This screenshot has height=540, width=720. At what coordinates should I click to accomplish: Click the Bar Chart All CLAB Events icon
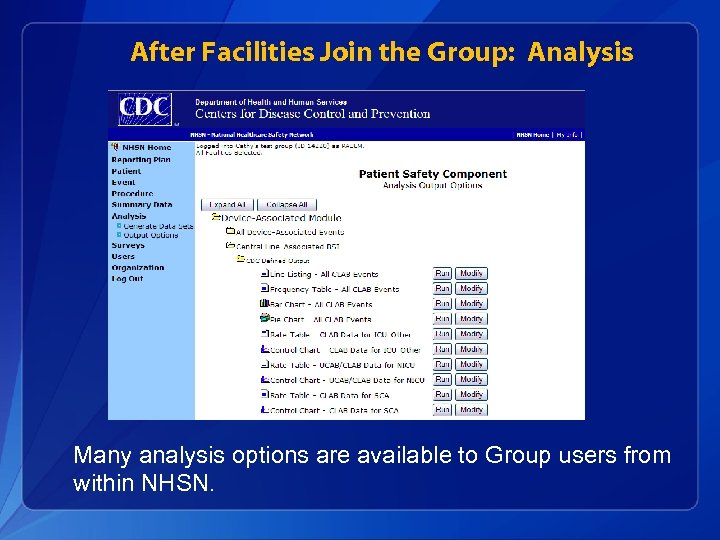pos(264,304)
